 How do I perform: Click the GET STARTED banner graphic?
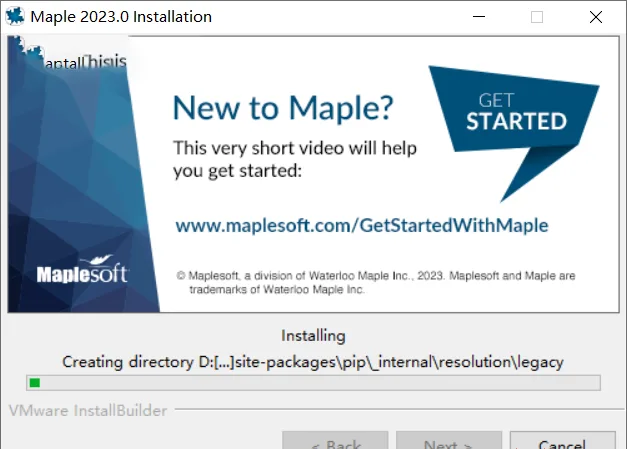pos(514,133)
